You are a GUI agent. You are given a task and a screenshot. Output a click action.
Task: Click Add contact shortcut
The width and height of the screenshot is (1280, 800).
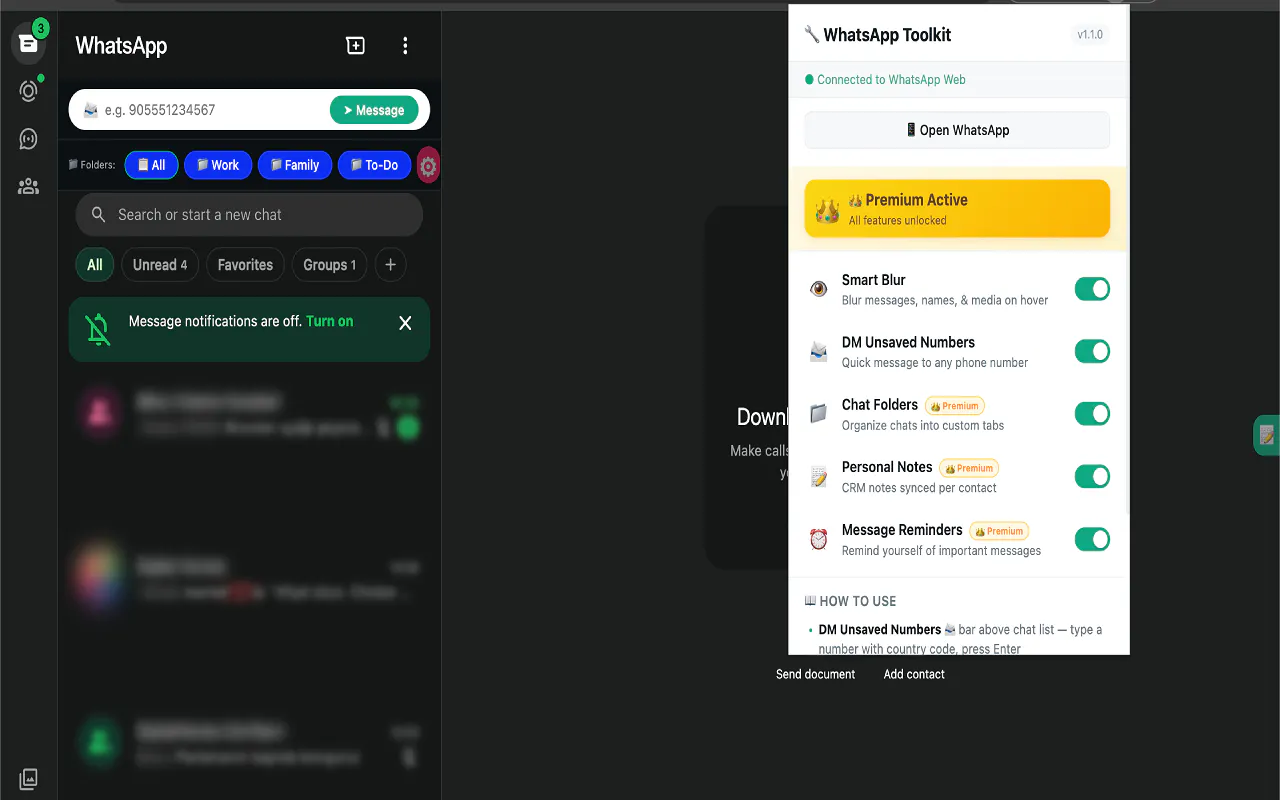pyautogui.click(x=914, y=674)
